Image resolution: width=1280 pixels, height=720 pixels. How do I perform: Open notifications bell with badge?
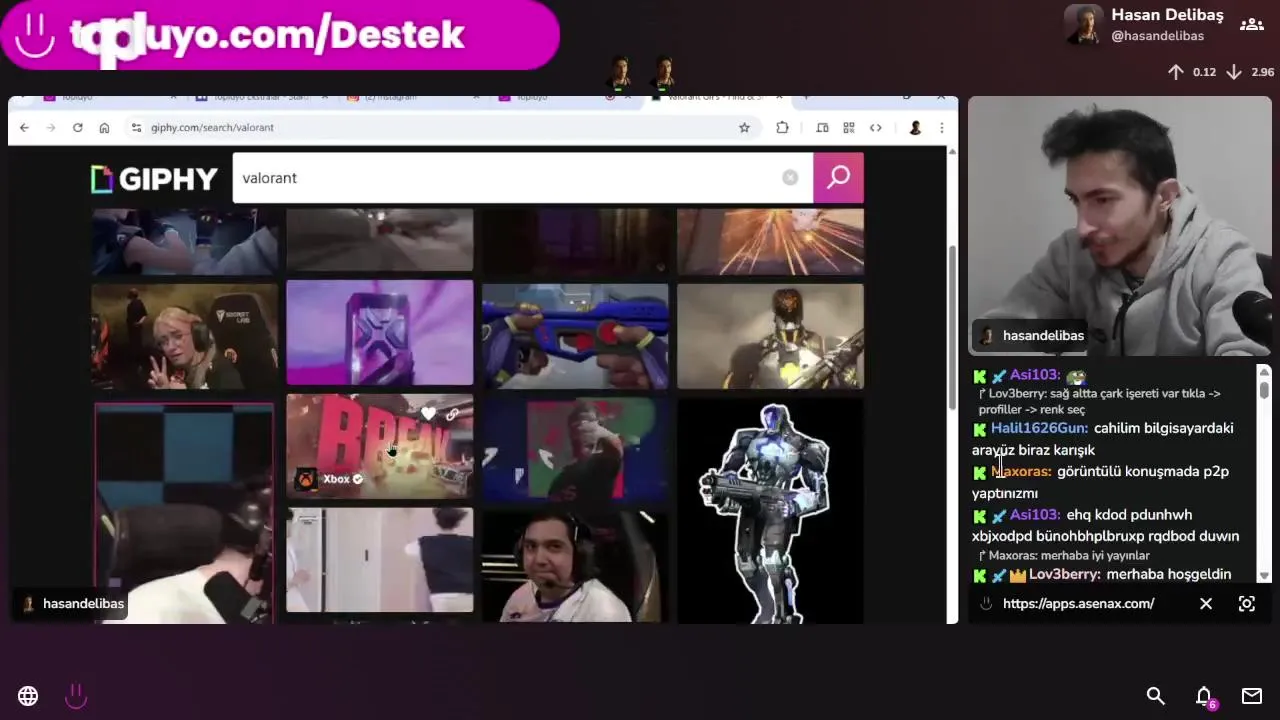coord(1205,697)
